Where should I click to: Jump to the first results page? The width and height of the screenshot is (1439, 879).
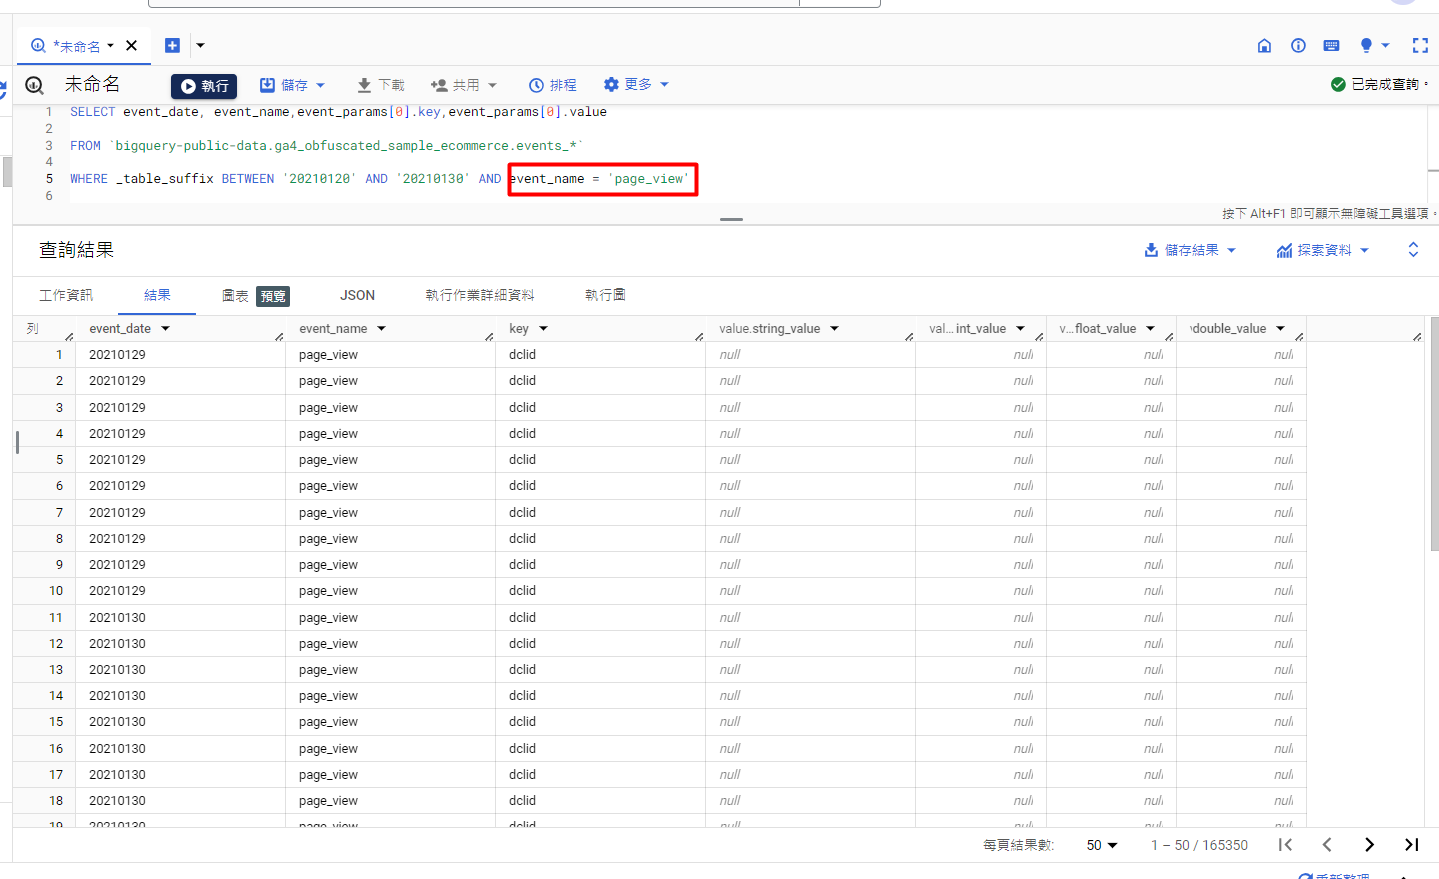pos(1286,845)
